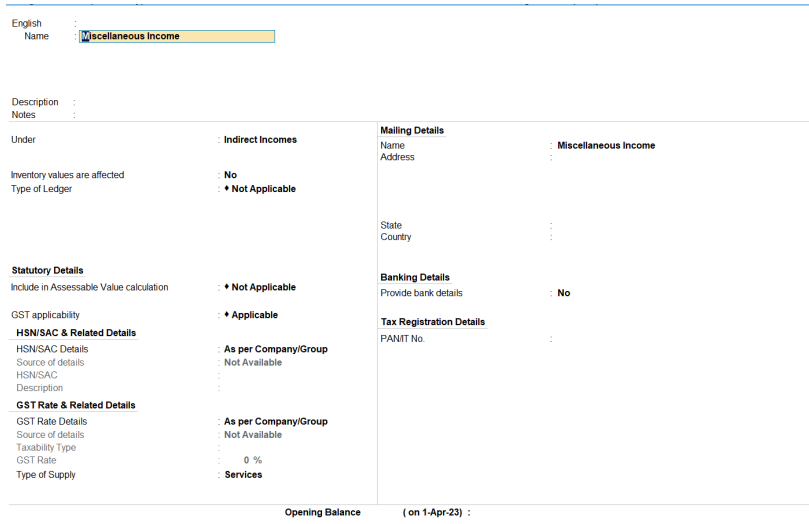Click the Notes field below Description
The height and width of the screenshot is (524, 809).
pos(150,115)
